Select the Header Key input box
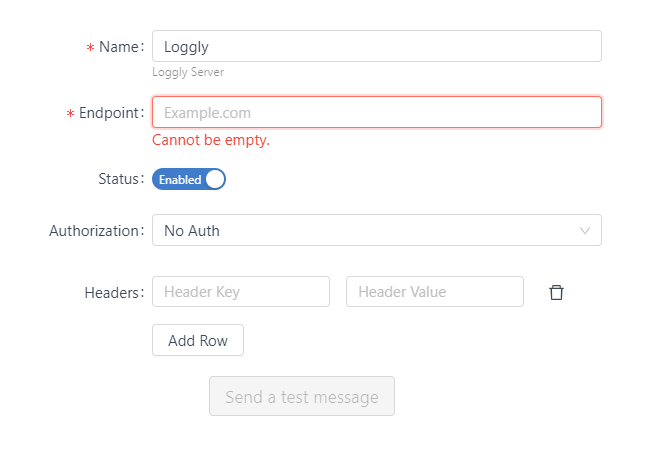 tap(241, 292)
